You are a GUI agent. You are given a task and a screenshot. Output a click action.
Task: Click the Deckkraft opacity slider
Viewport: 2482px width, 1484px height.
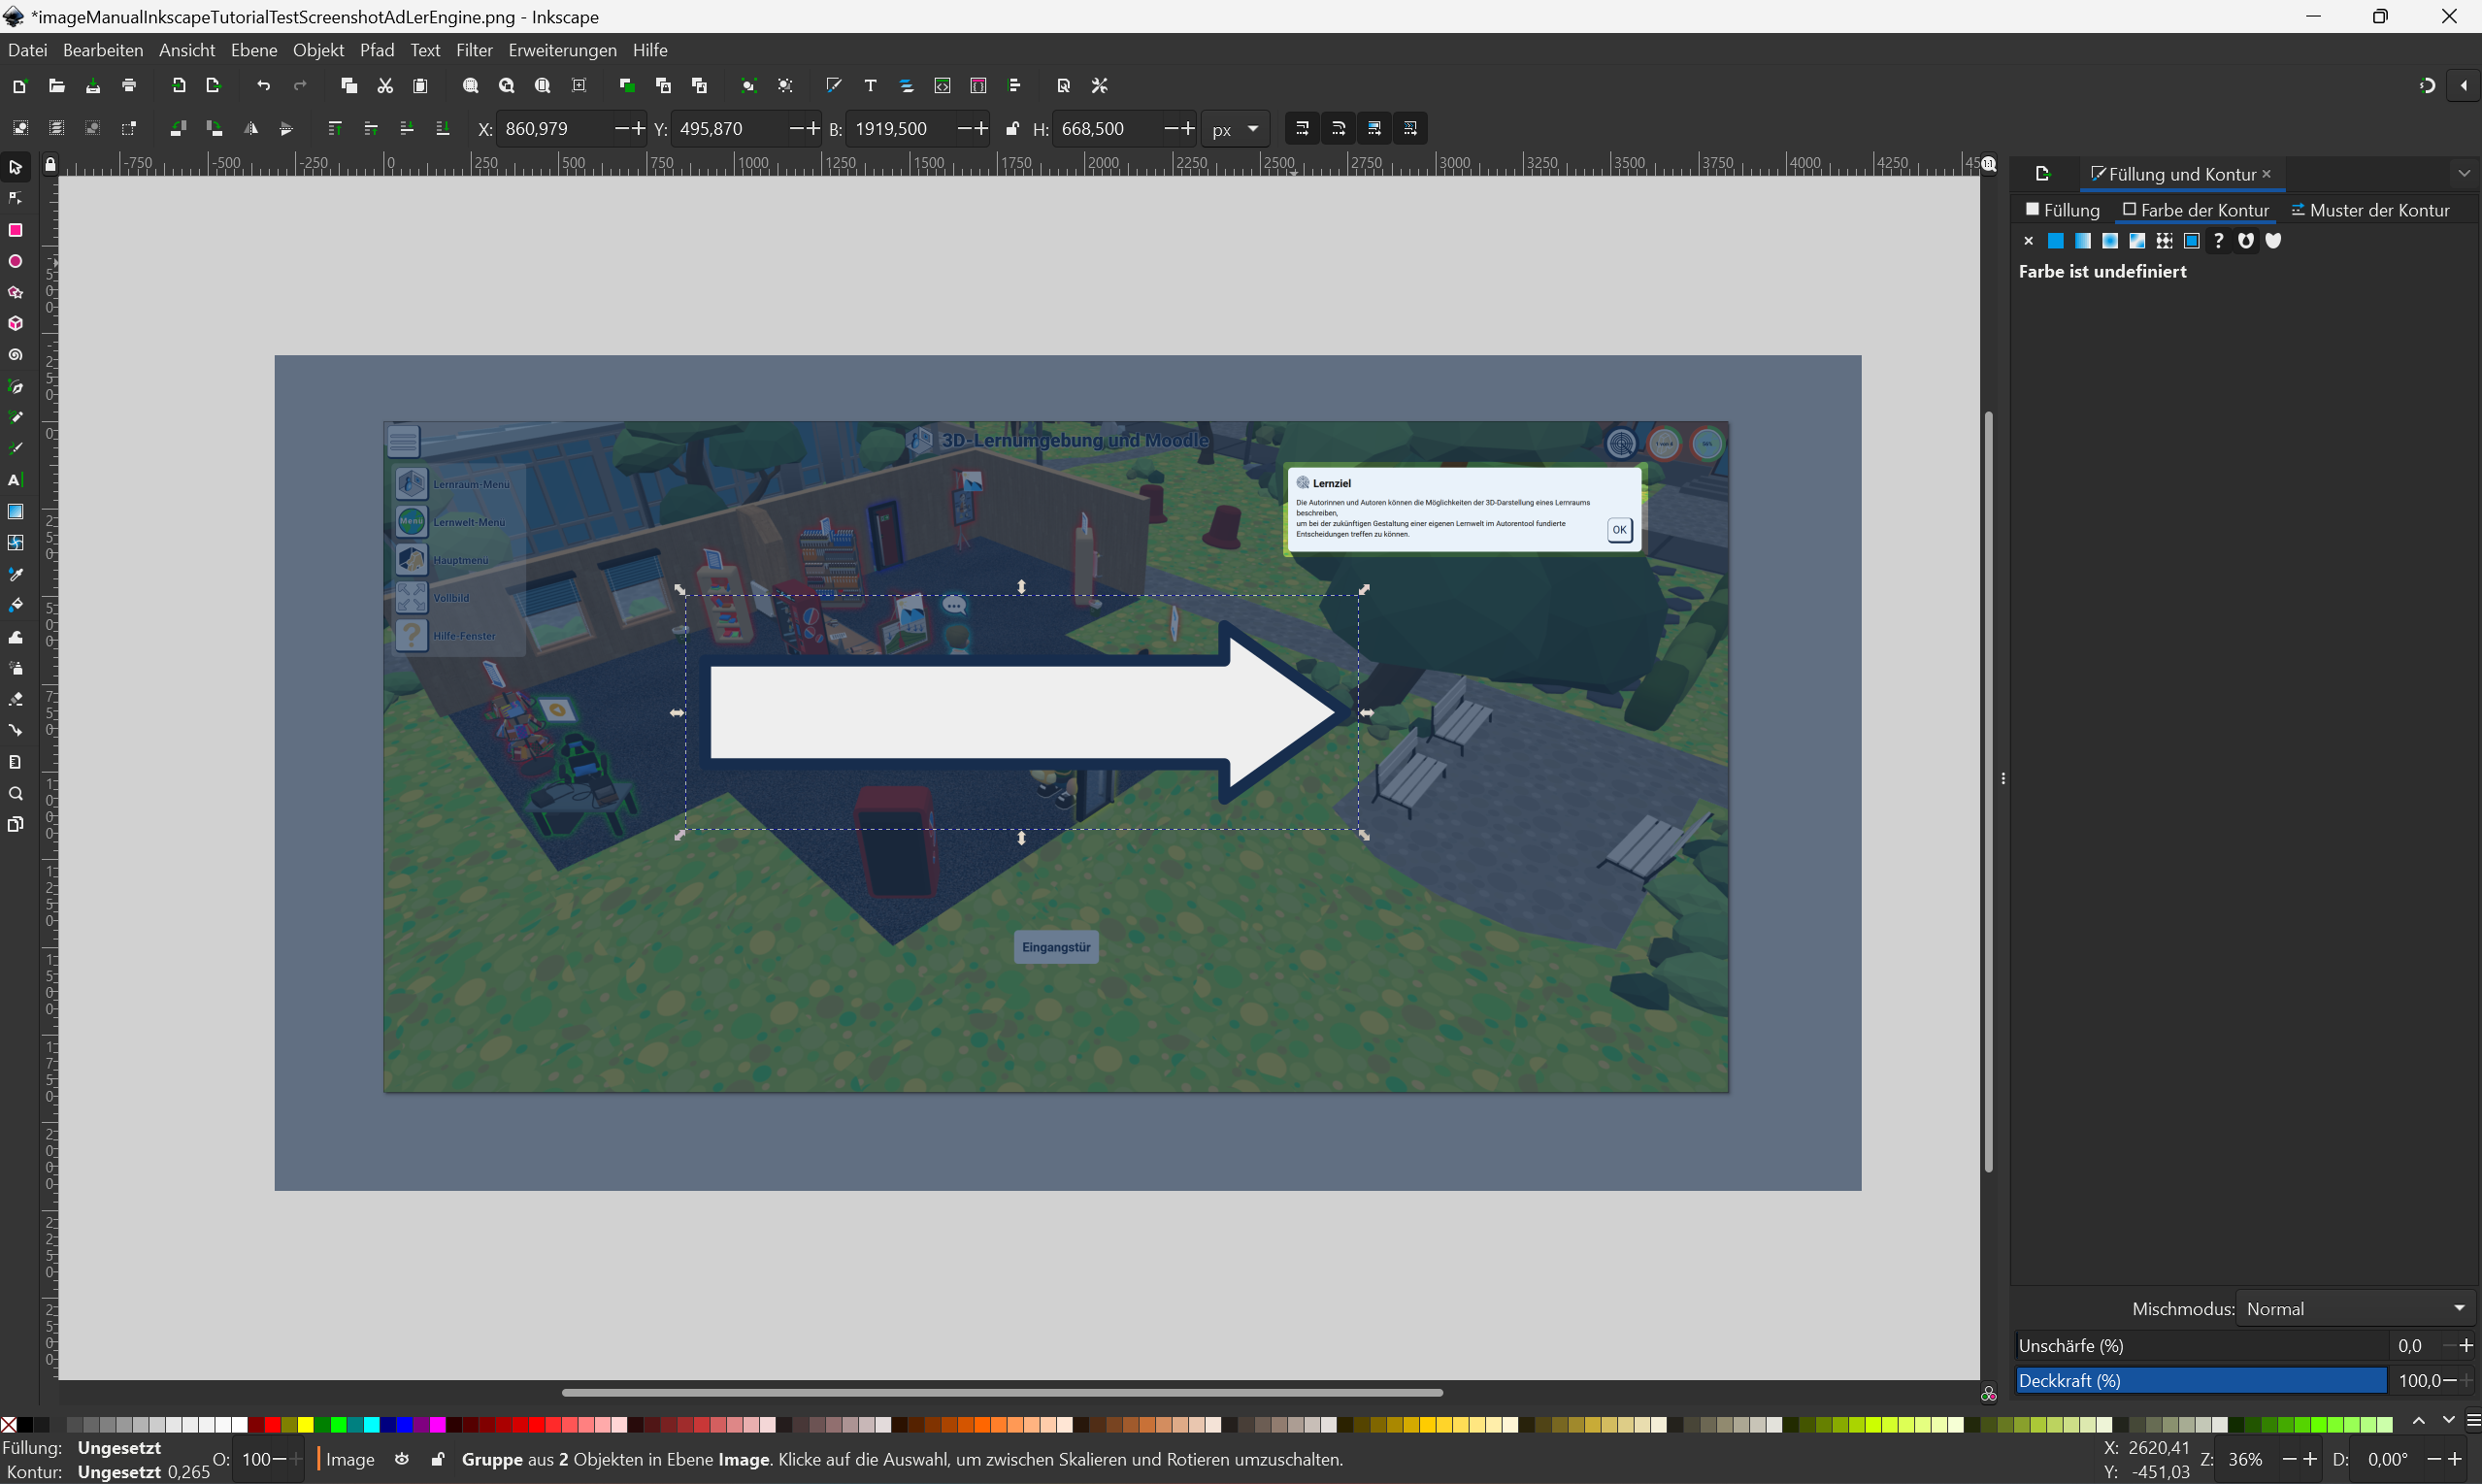(x=2200, y=1380)
